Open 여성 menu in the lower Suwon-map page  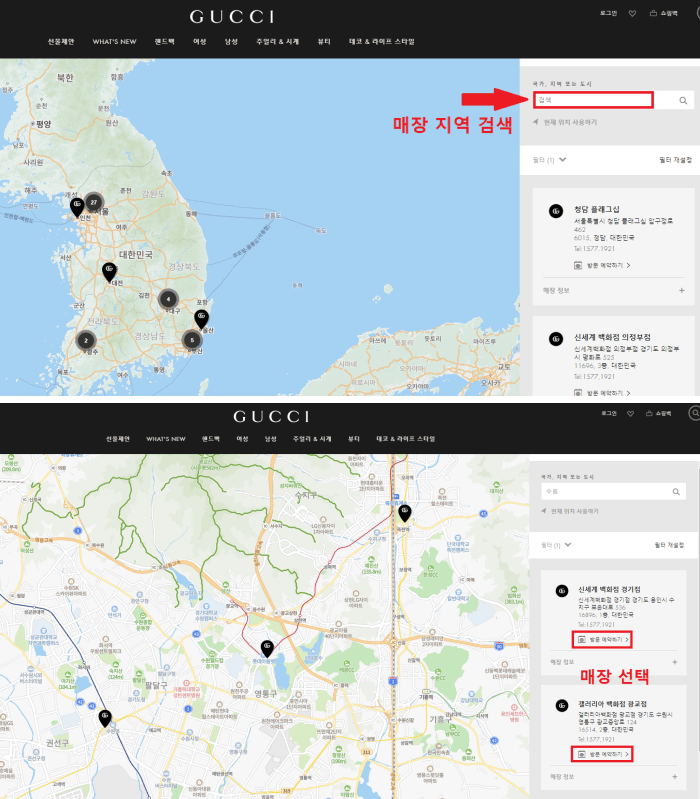(243, 439)
